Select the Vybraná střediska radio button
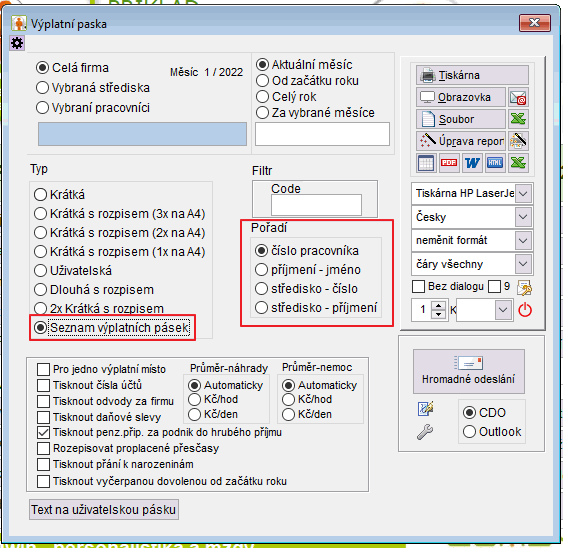563x548 pixels. (x=42, y=88)
